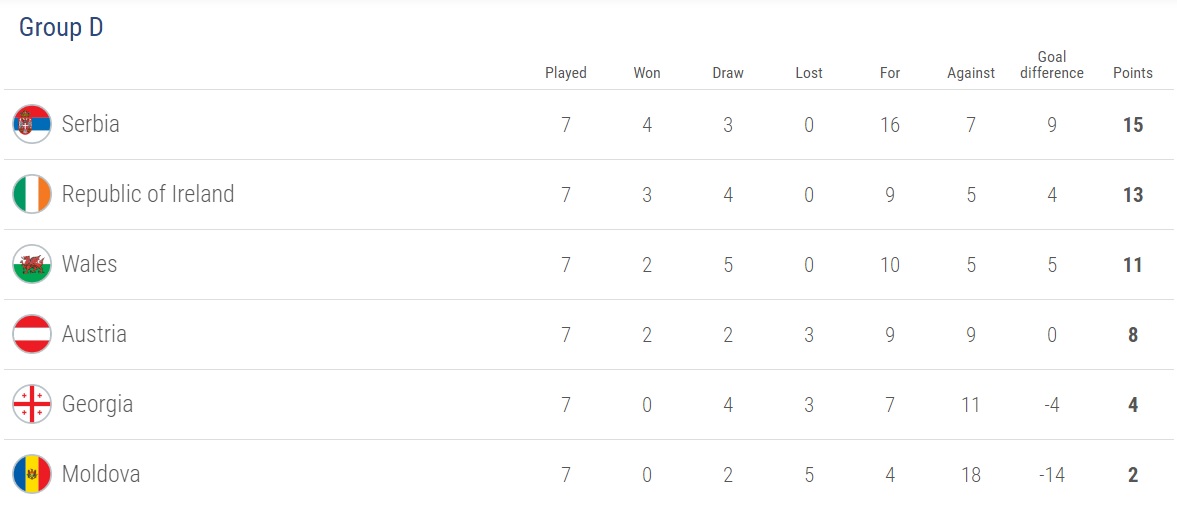Open the Georgia team name link
Image resolution: width=1177 pixels, height=511 pixels.
(x=97, y=404)
